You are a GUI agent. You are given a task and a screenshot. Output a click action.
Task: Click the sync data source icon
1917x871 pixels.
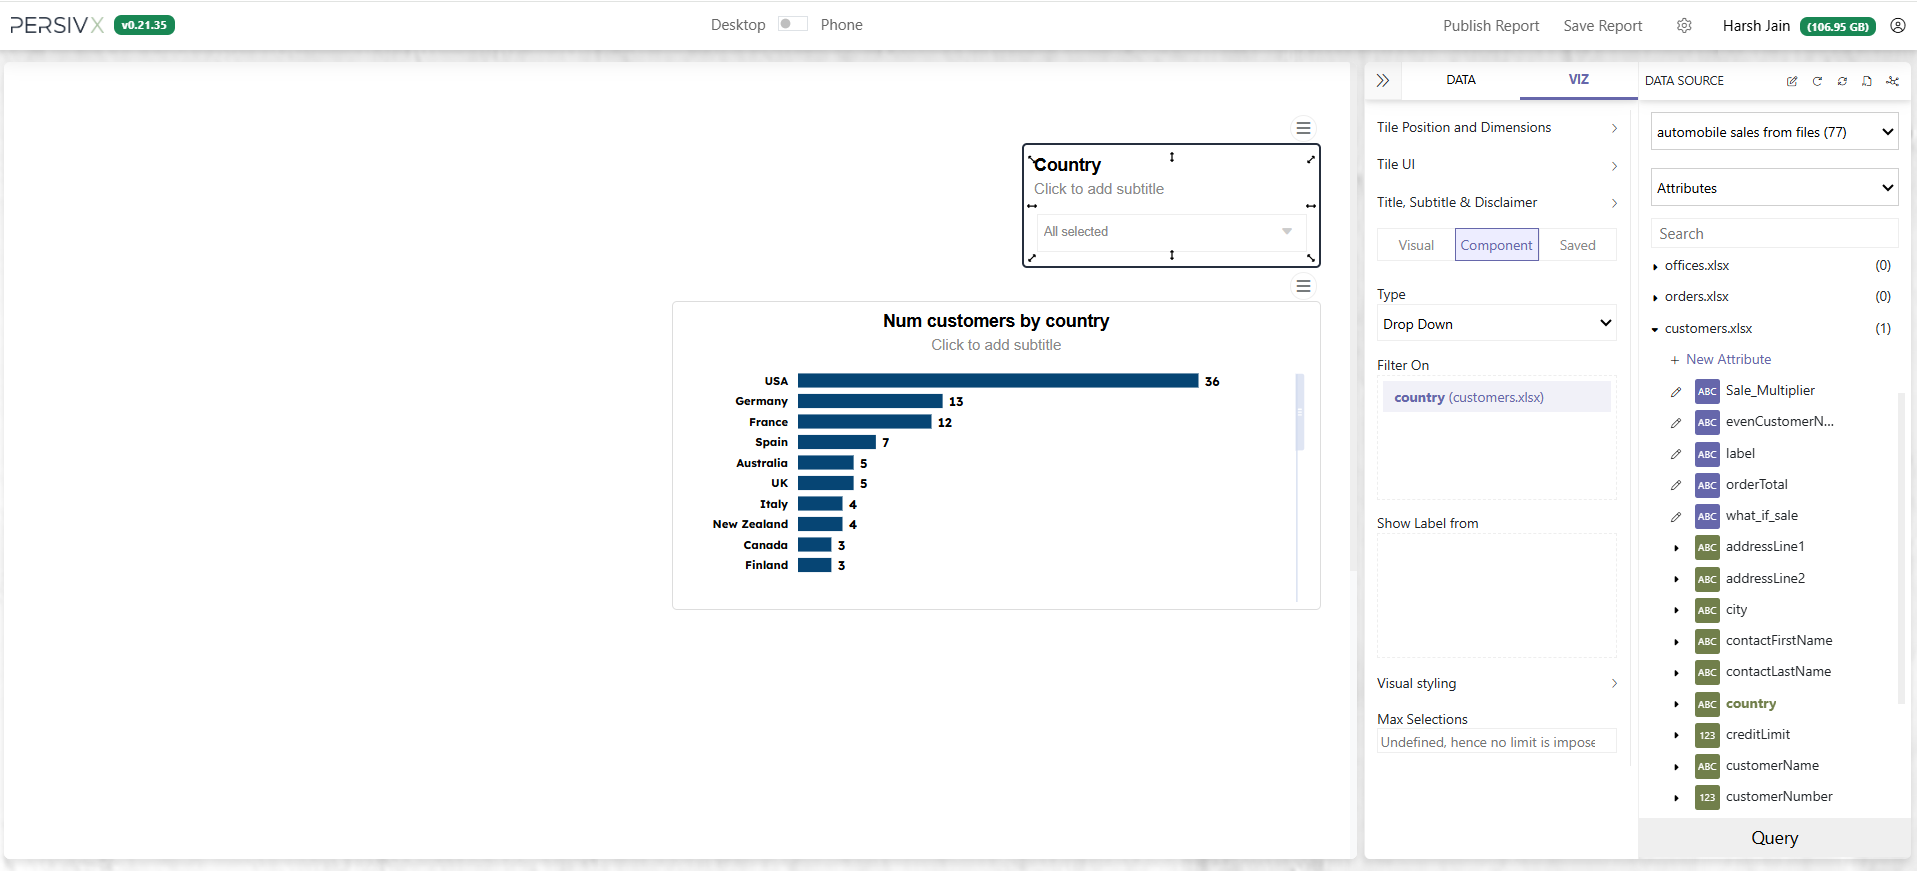[x=1842, y=81]
